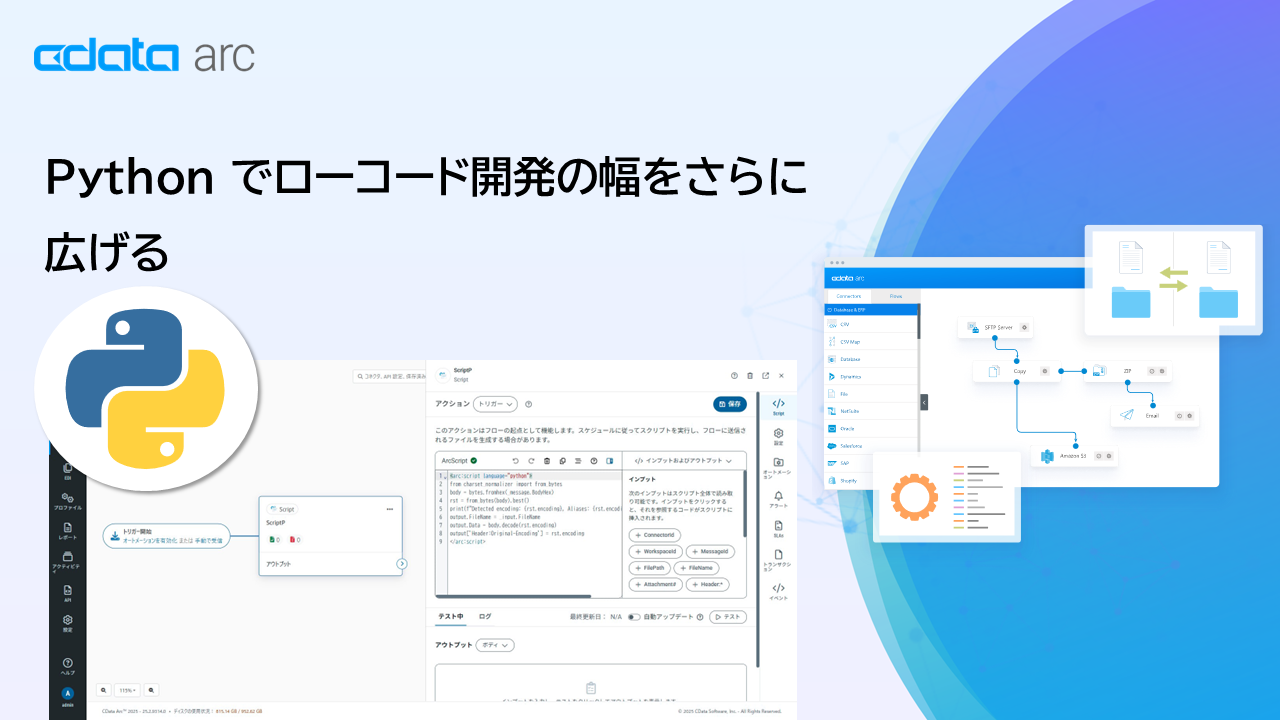1280x720 pixels.
Task: Delete the connector via the header trash icon
Action: pos(750,376)
